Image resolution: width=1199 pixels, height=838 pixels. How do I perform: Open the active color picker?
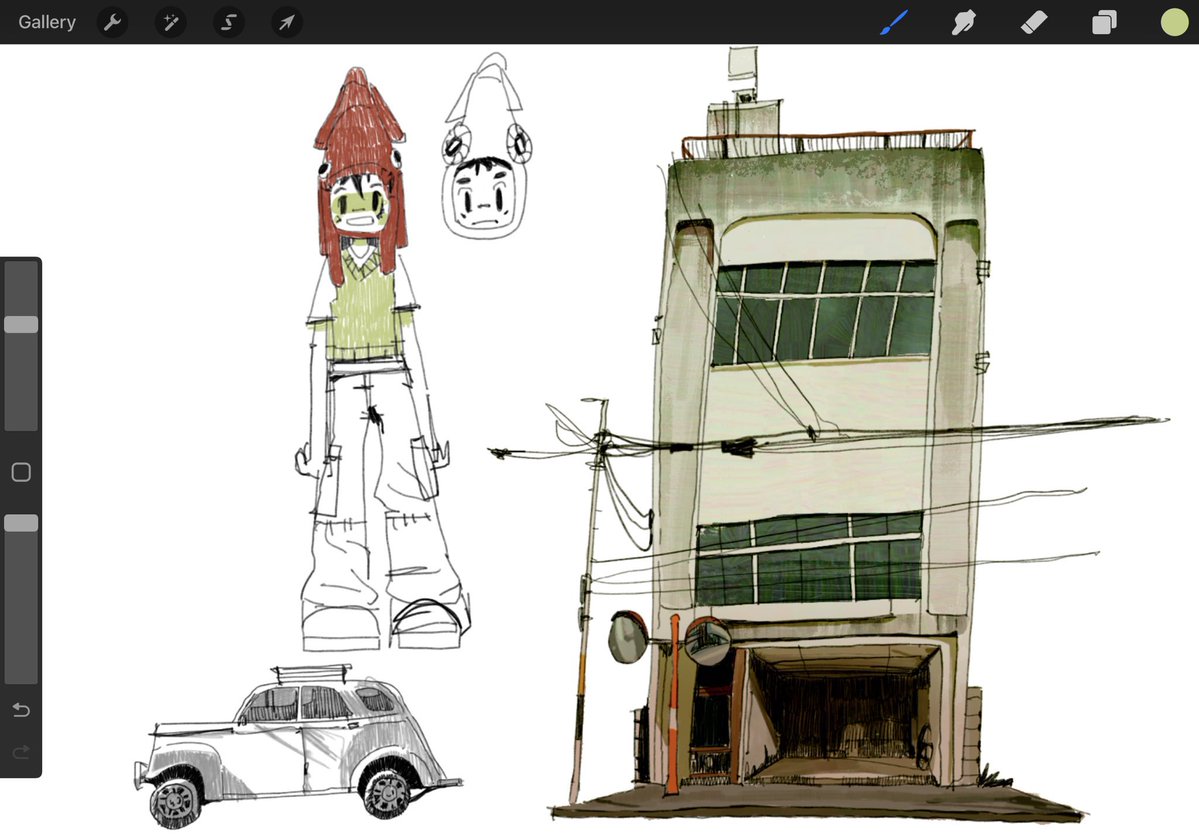1174,22
